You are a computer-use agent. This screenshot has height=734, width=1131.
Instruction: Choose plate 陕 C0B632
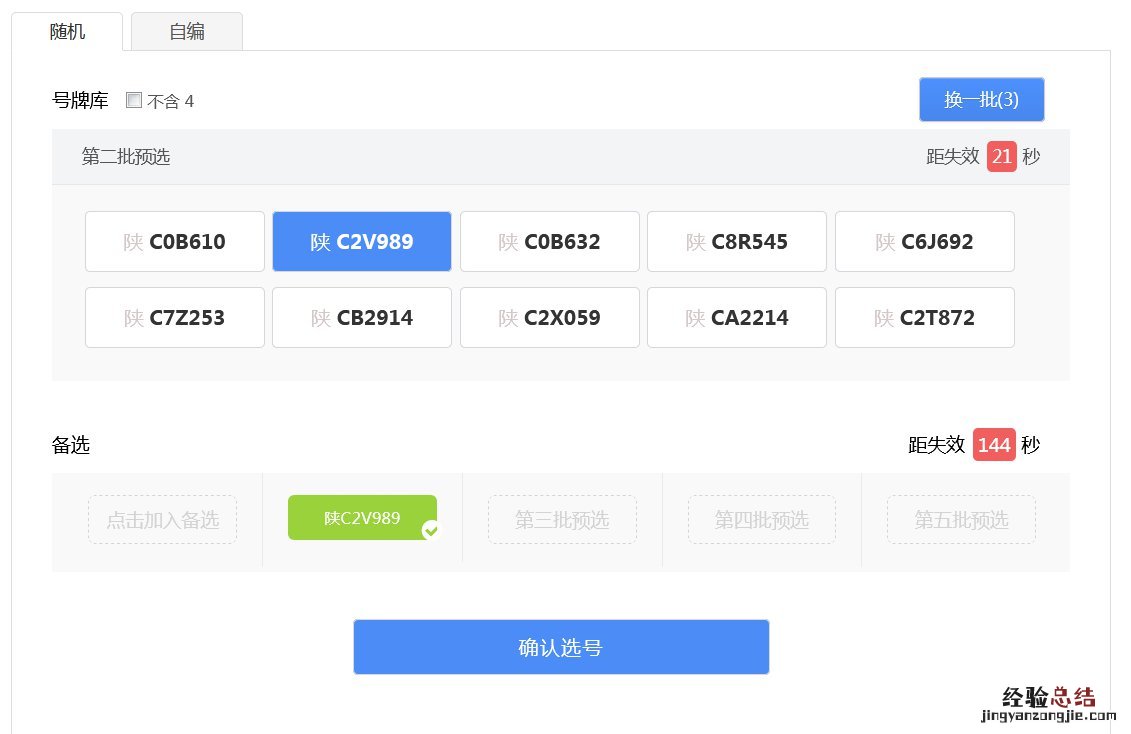(549, 242)
